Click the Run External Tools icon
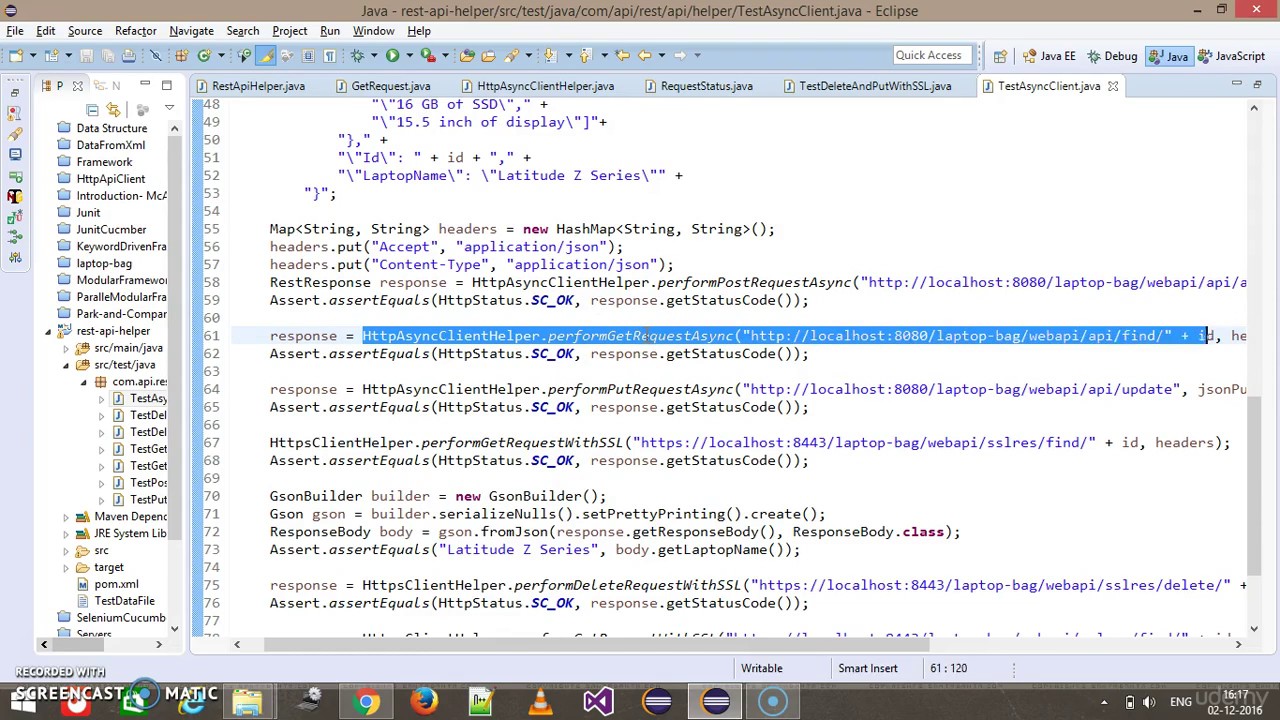 (428, 55)
